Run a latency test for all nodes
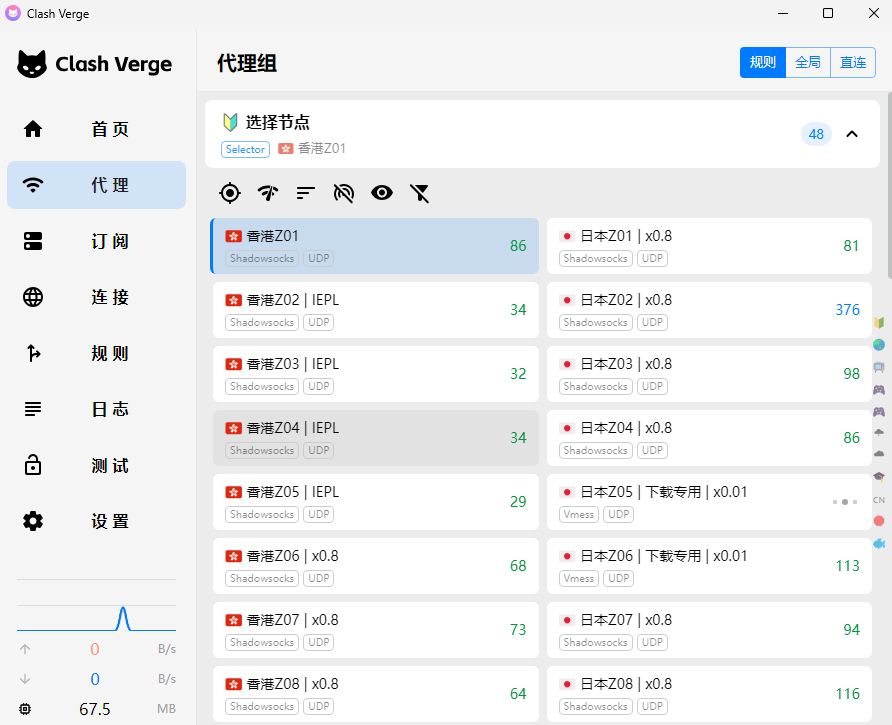Image resolution: width=892 pixels, height=725 pixels. (267, 193)
